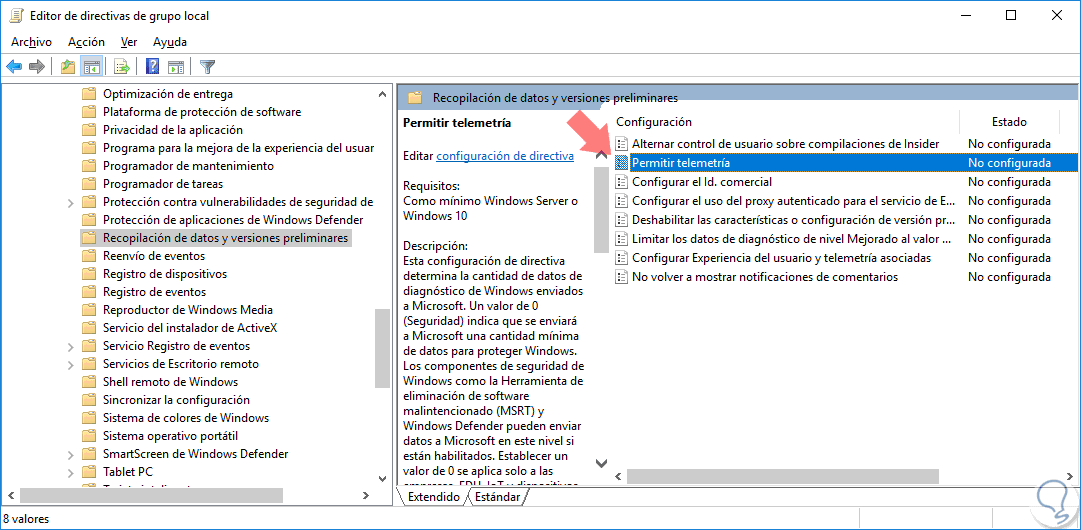The height and width of the screenshot is (530, 1081).
Task: Select the Programador de mantenimiento folder
Action: pos(188,166)
